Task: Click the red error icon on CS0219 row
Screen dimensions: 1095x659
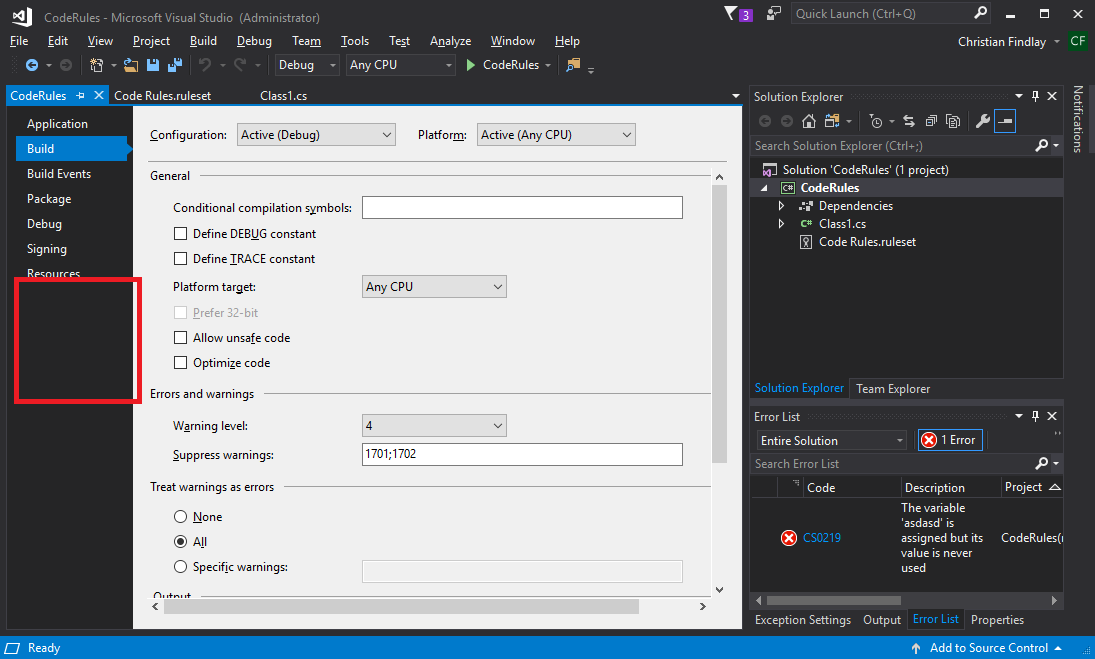Action: click(788, 538)
